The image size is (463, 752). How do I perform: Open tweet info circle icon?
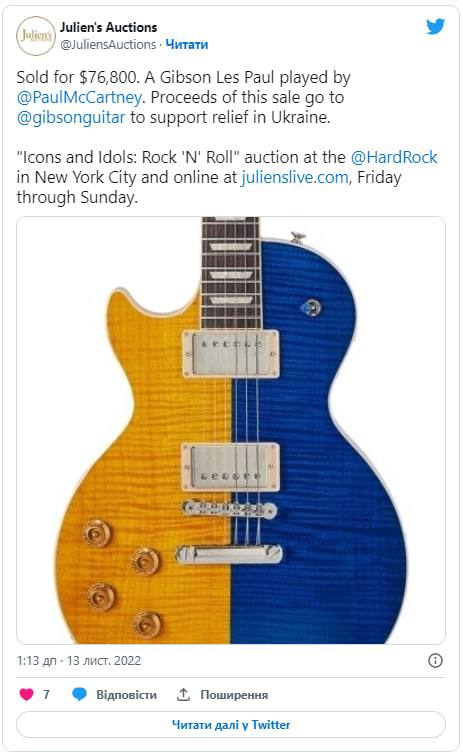[x=435, y=660]
